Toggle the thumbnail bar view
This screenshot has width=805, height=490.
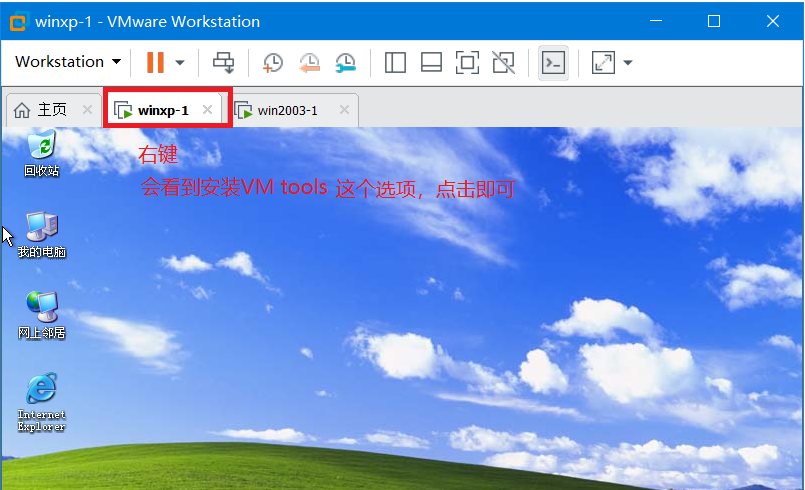[x=431, y=63]
